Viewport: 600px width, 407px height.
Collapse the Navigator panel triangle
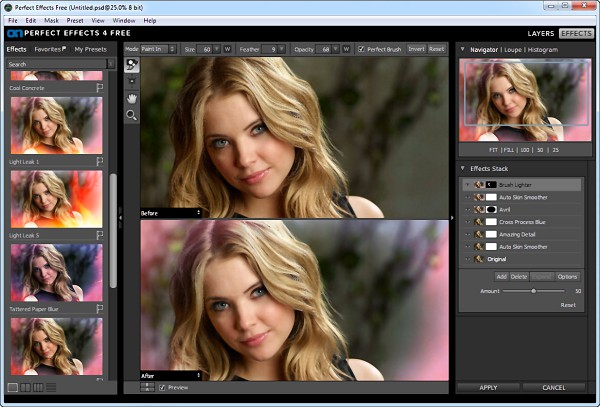pyautogui.click(x=462, y=49)
